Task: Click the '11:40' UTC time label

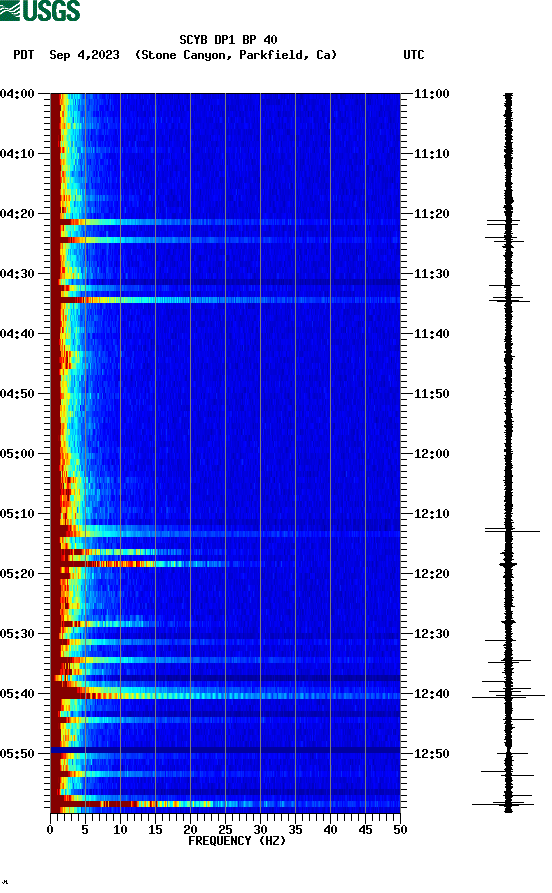Action: click(432, 334)
